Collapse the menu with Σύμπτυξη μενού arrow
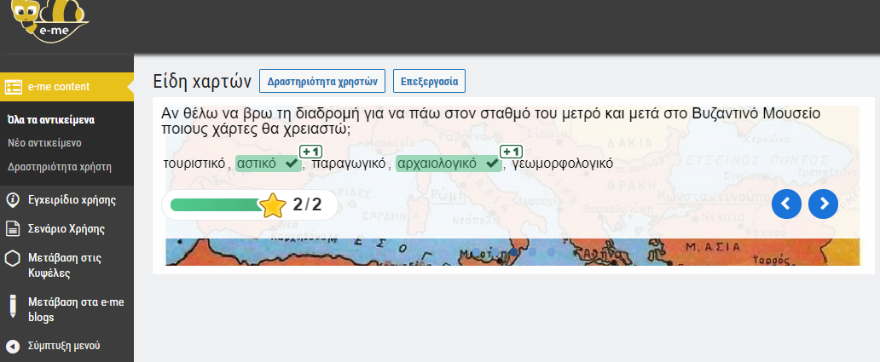The width and height of the screenshot is (880, 362). point(12,345)
